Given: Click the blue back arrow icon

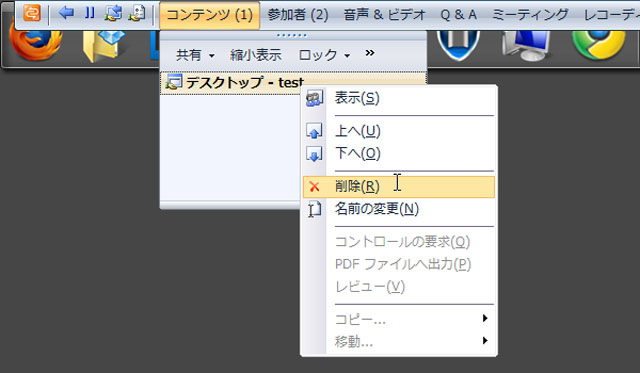Looking at the screenshot, I should click(x=66, y=13).
